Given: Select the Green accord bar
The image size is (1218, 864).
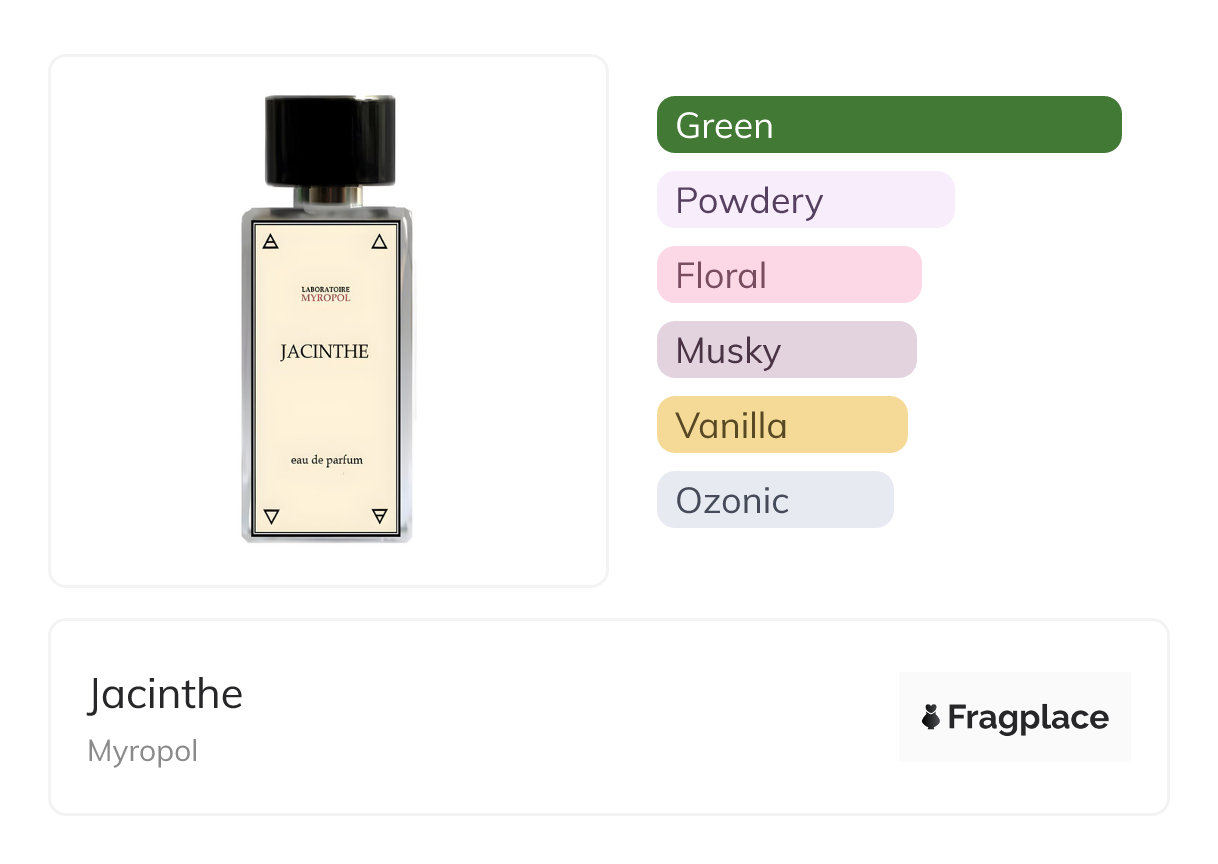Looking at the screenshot, I should 889,125.
